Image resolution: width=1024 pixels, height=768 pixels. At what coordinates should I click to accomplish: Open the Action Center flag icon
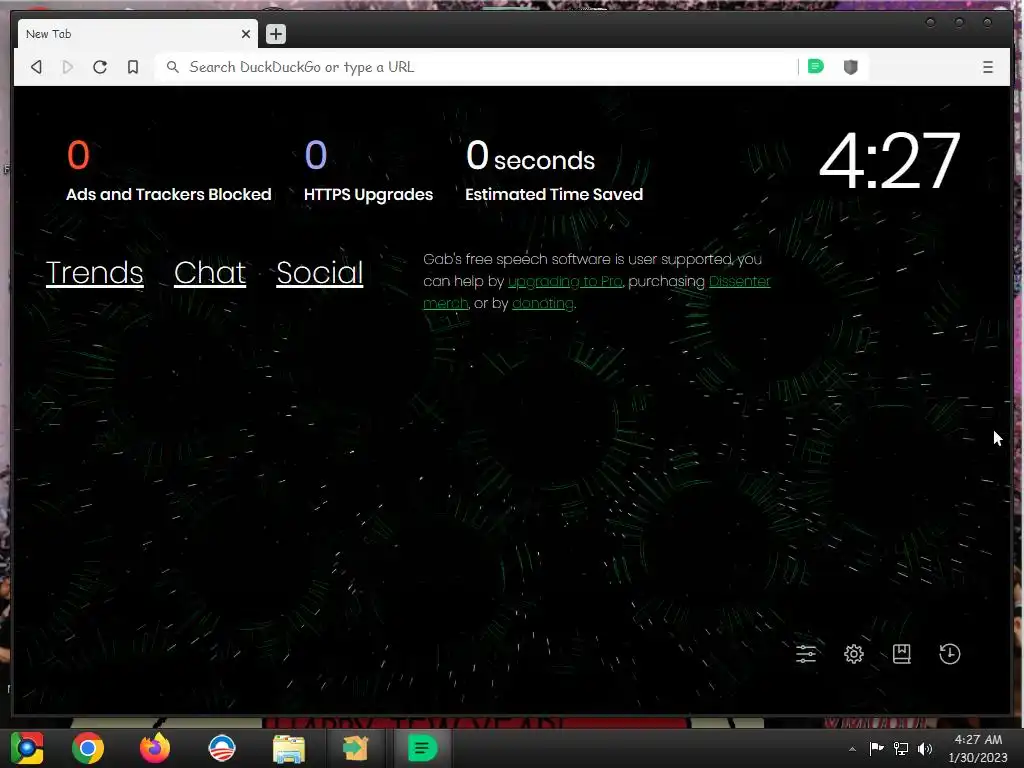[x=876, y=748]
